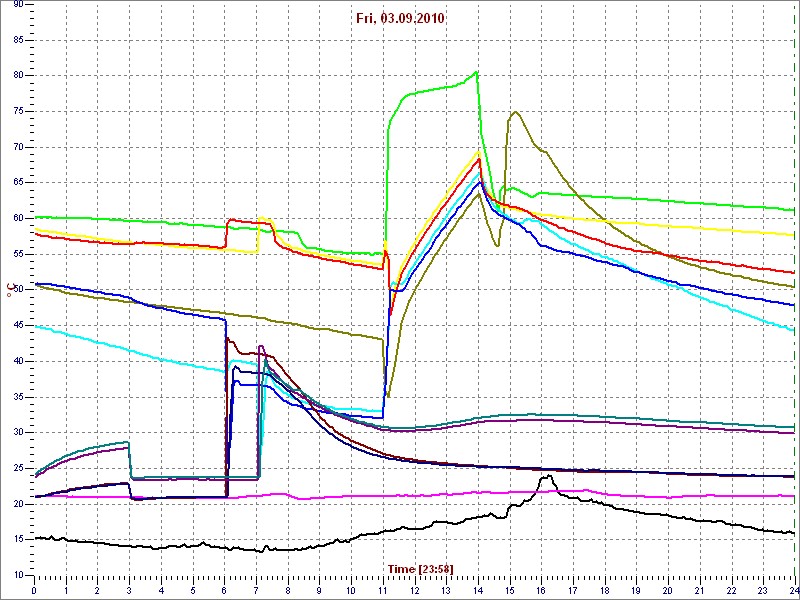Image resolution: width=800 pixels, height=600 pixels.
Task: Click hour '22' on the time axis
Action: (x=732, y=590)
